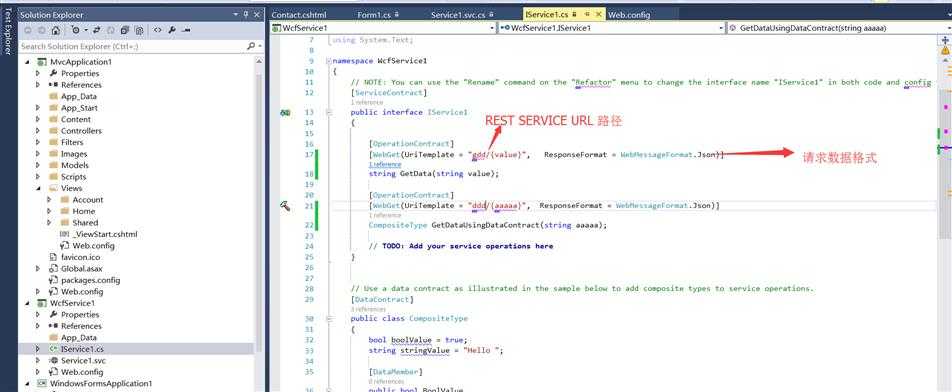Click the interface glyph beside line 13
Screen dimensions: 952x392
pos(285,112)
